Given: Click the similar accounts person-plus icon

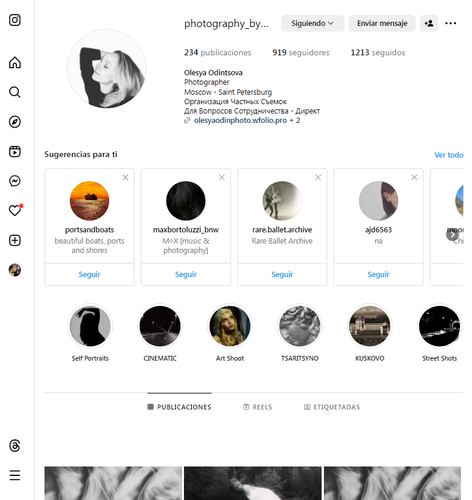Looking at the screenshot, I should (x=429, y=23).
